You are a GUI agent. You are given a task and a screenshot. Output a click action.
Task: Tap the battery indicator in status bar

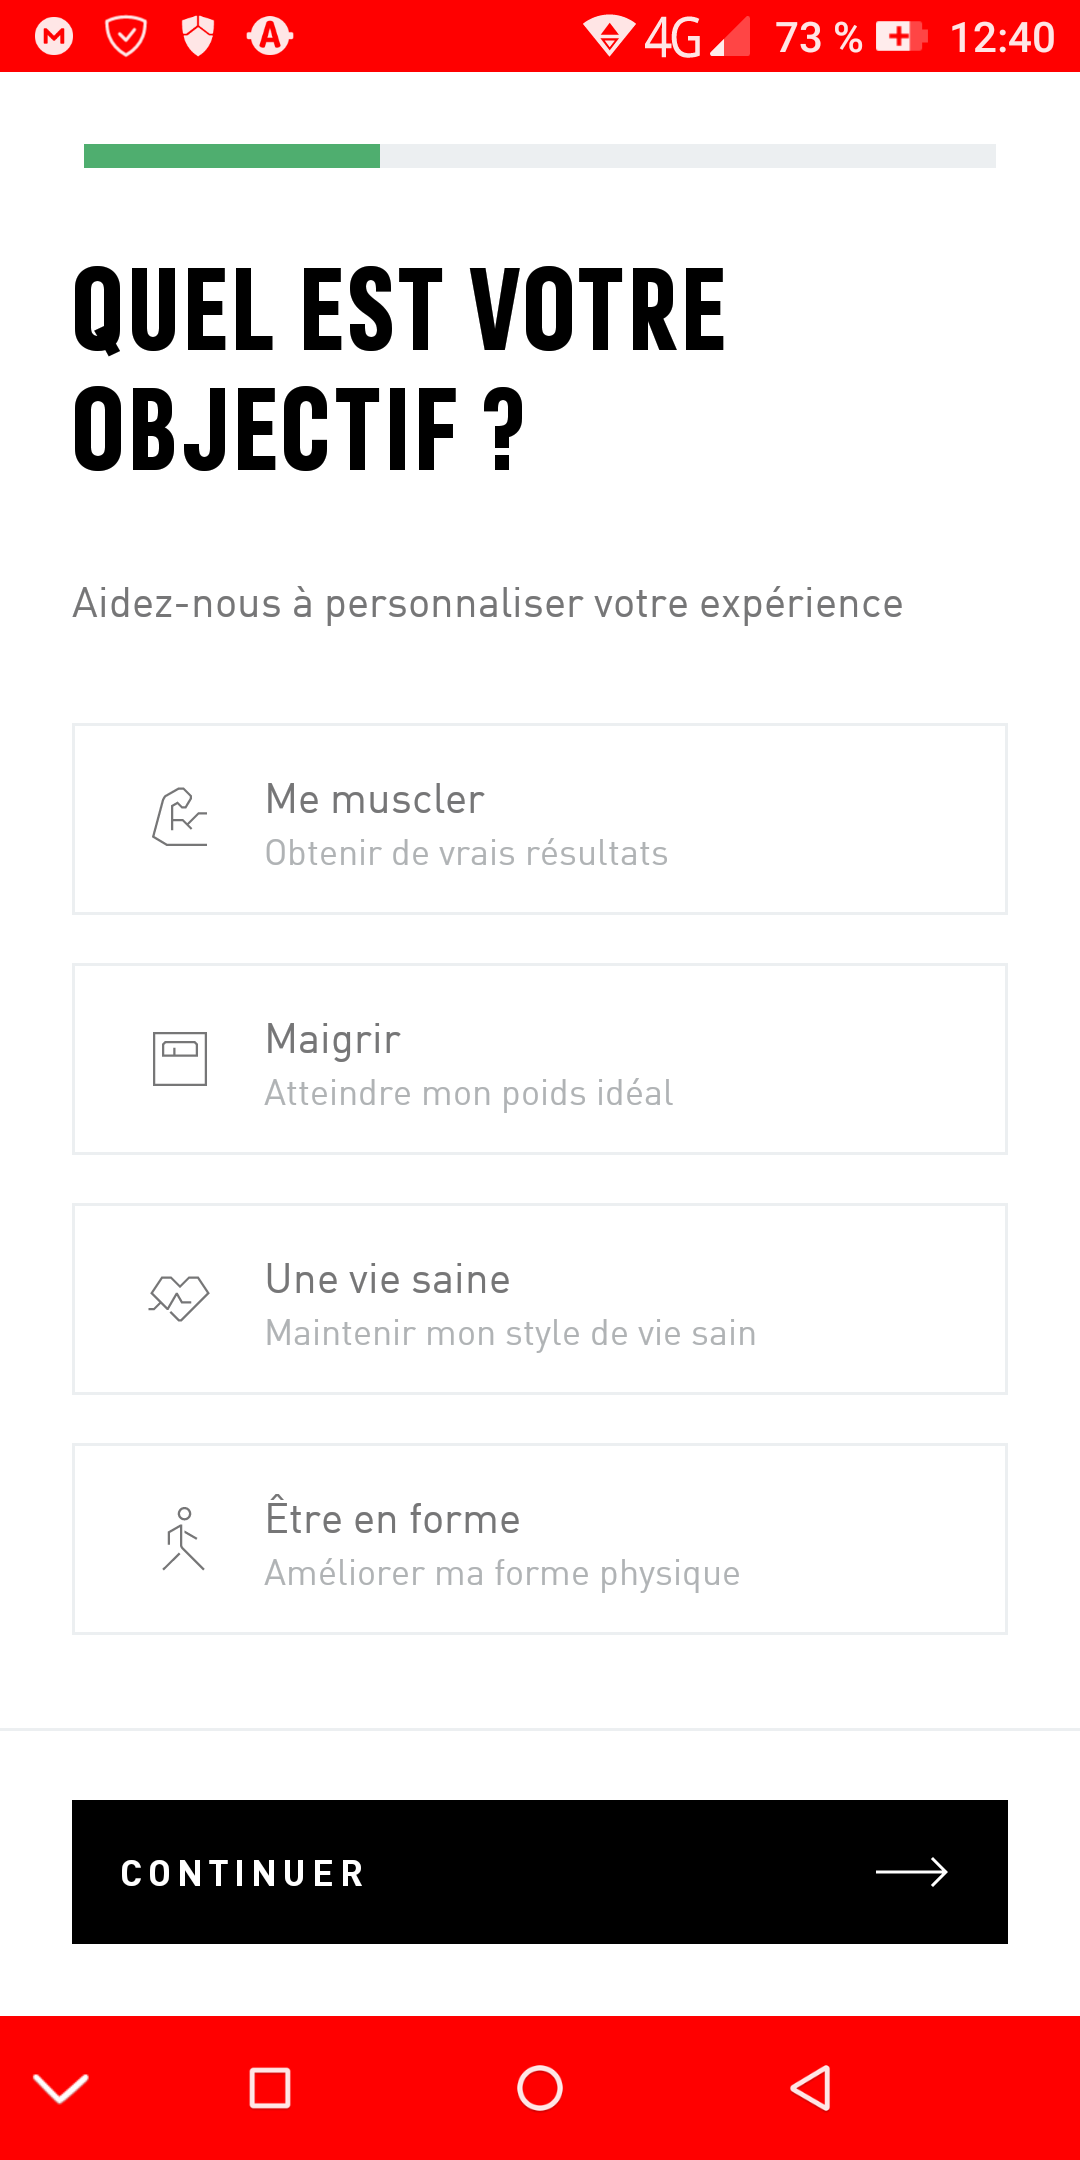[x=900, y=37]
